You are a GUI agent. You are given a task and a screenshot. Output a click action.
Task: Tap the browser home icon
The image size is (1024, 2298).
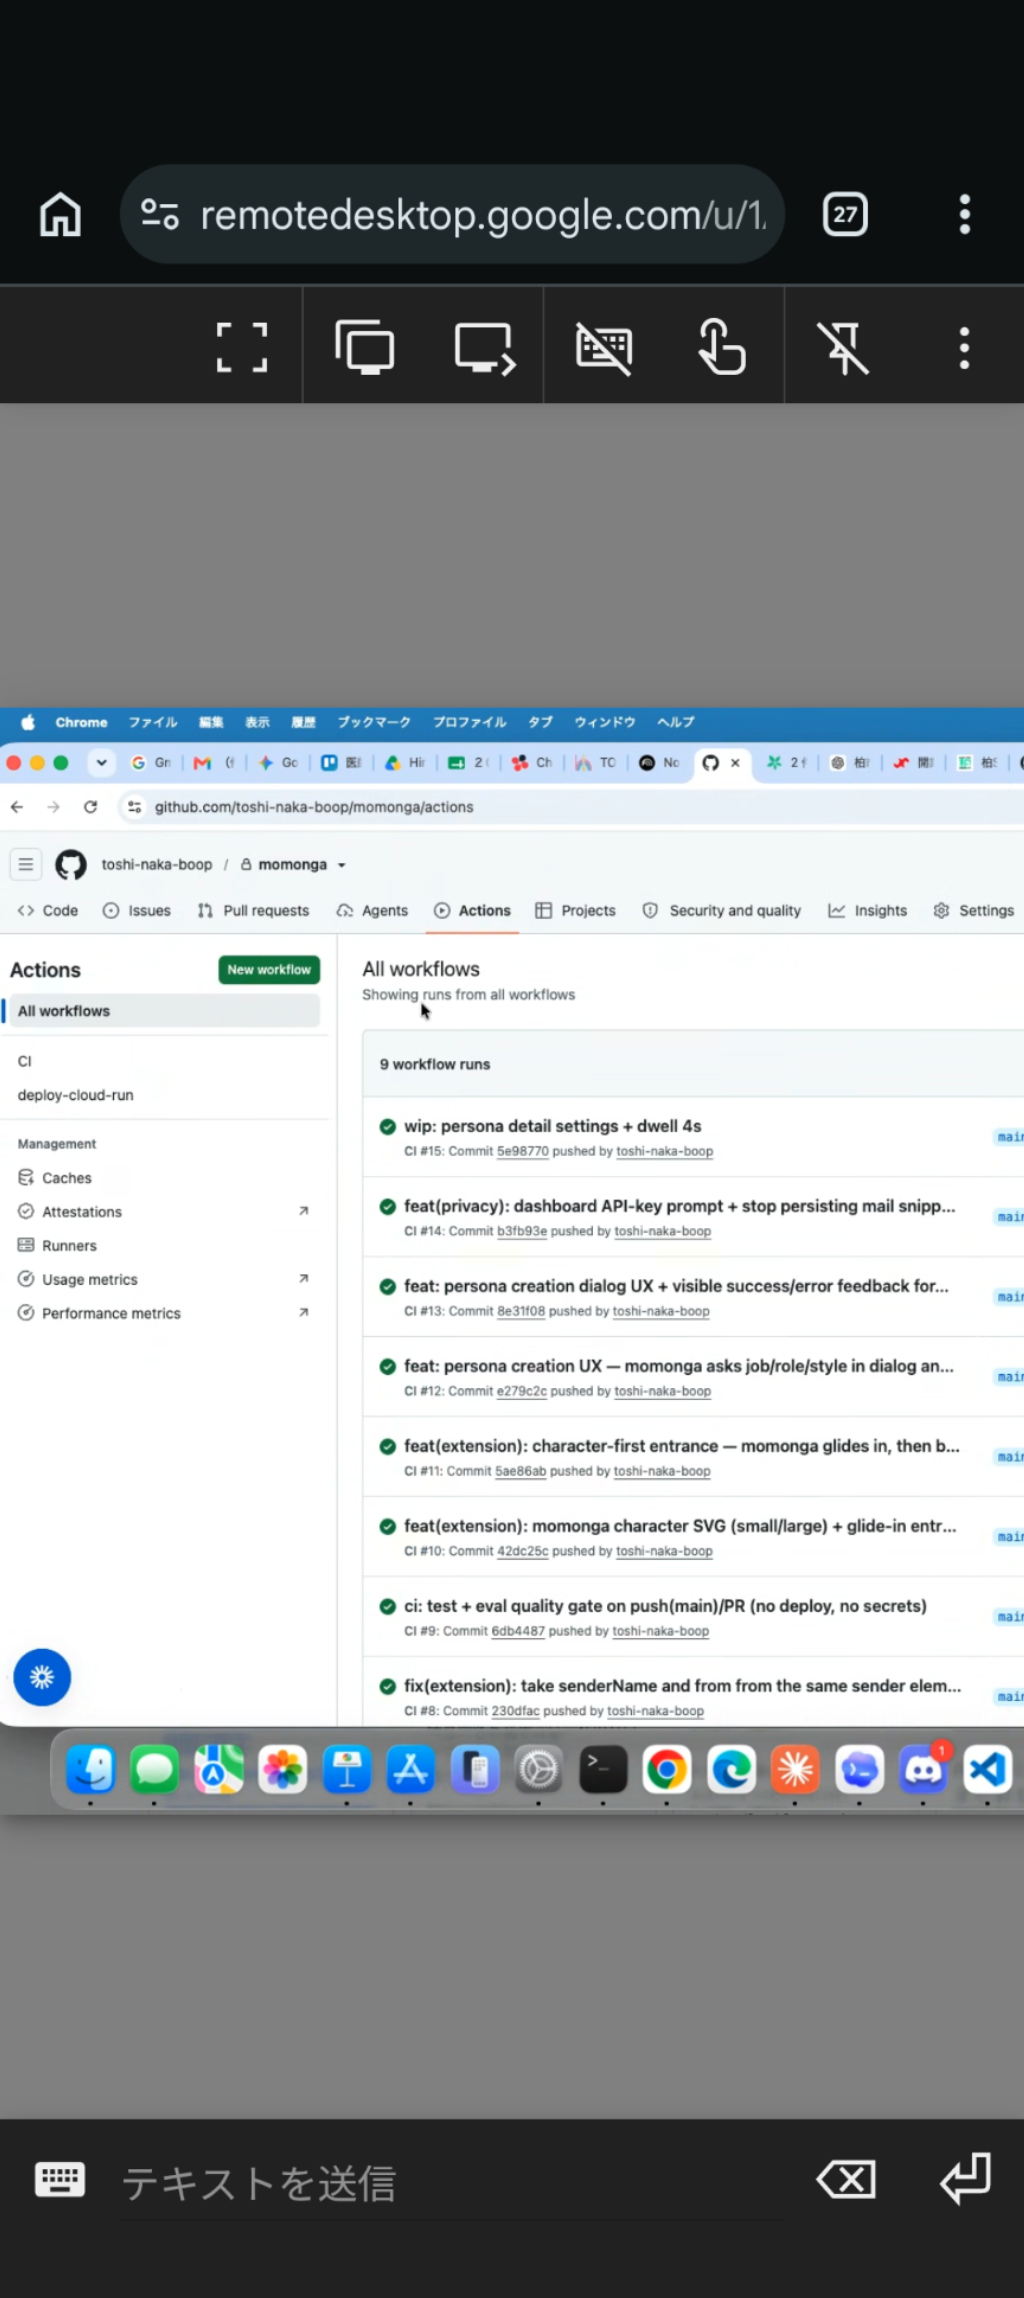[x=60, y=214]
